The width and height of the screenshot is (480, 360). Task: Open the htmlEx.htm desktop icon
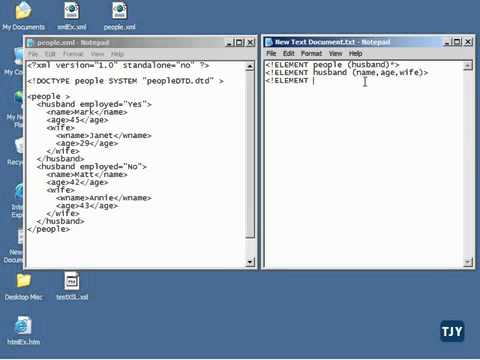[x=23, y=331]
